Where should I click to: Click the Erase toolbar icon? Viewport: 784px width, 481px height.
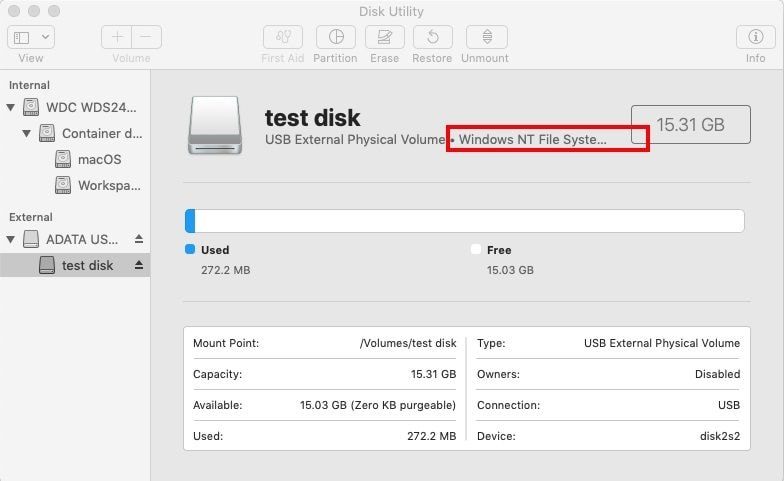coord(384,37)
